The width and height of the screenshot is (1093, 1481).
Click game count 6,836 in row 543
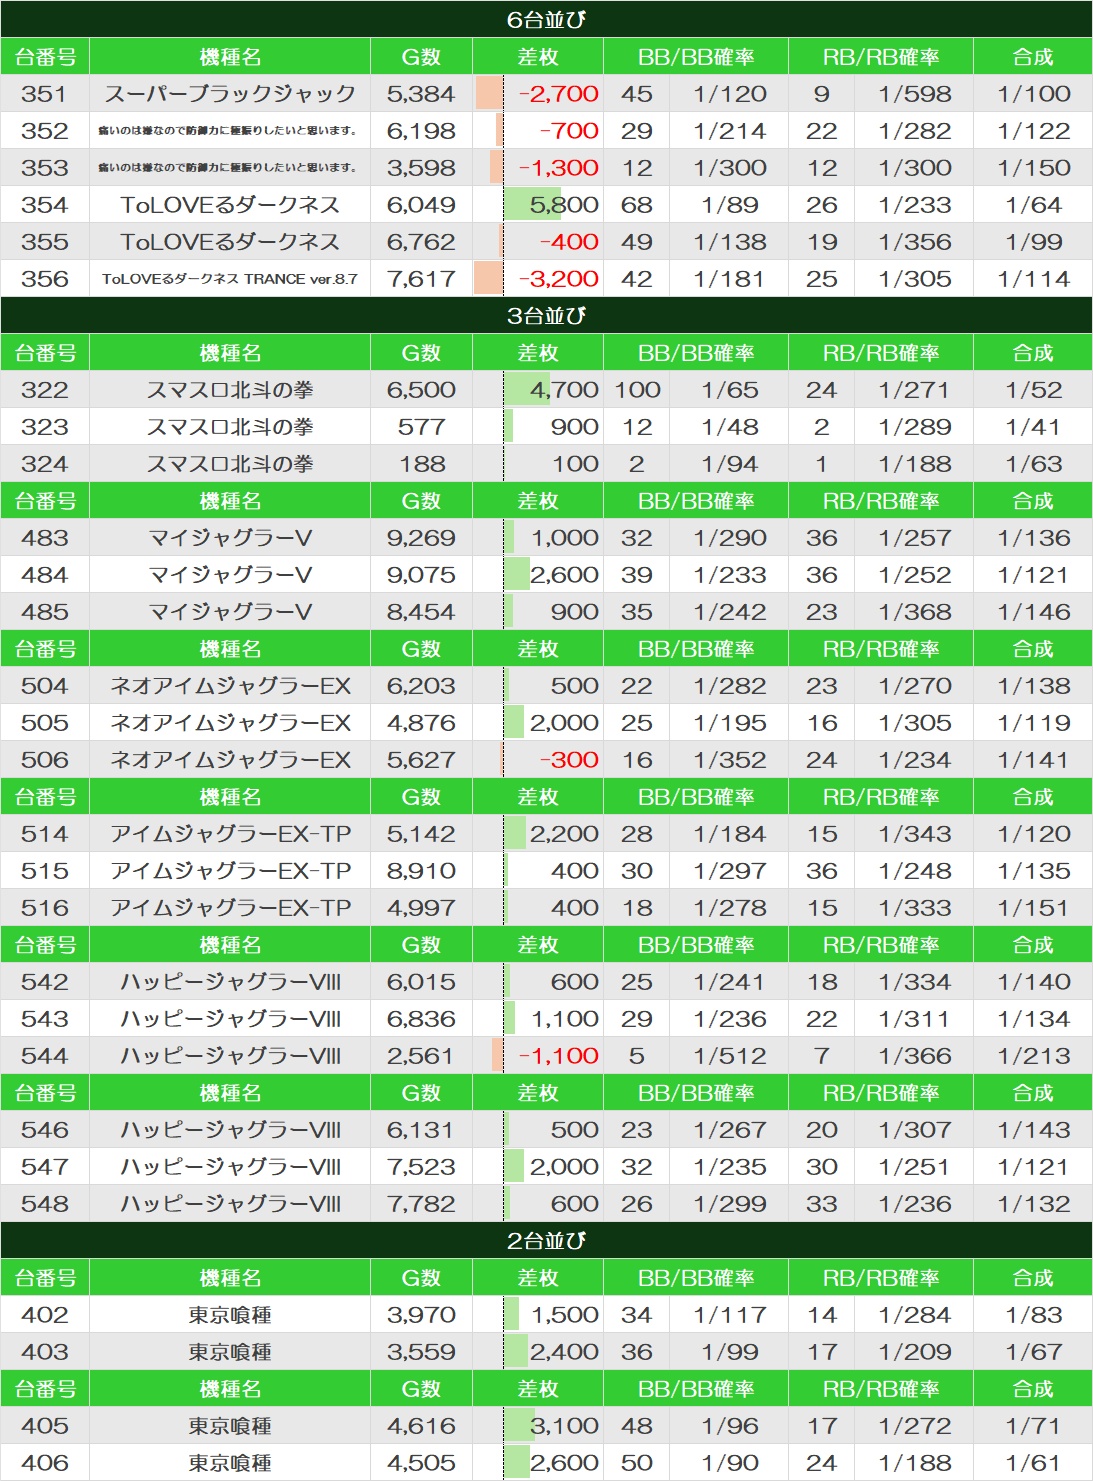[x=421, y=1018]
